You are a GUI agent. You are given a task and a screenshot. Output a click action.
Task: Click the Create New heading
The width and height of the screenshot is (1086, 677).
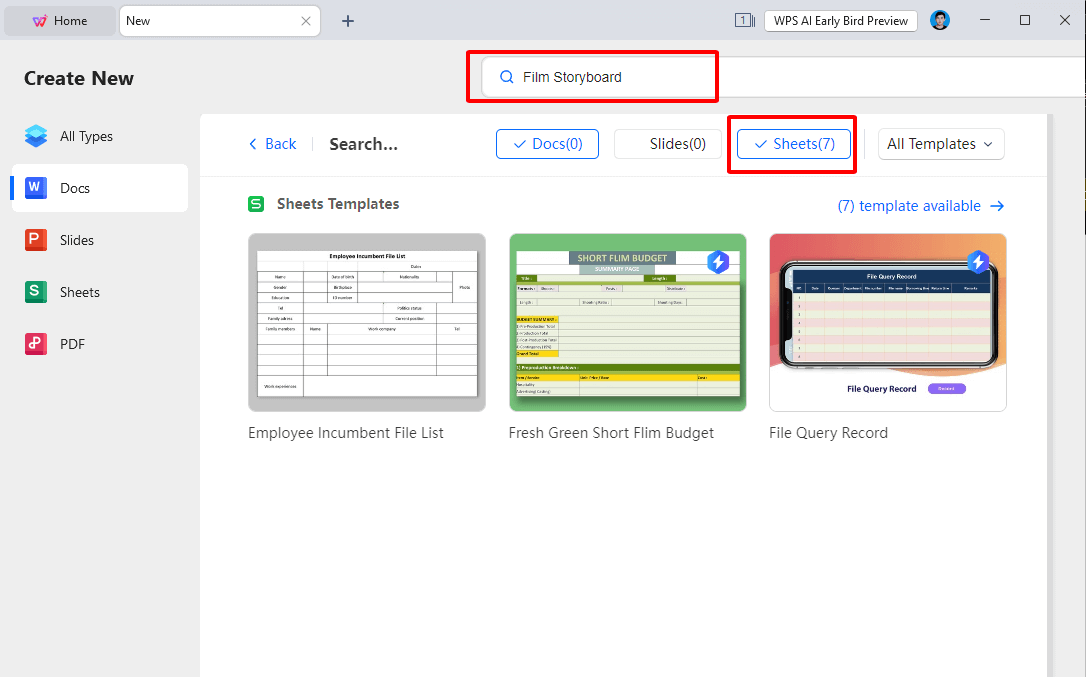(79, 78)
